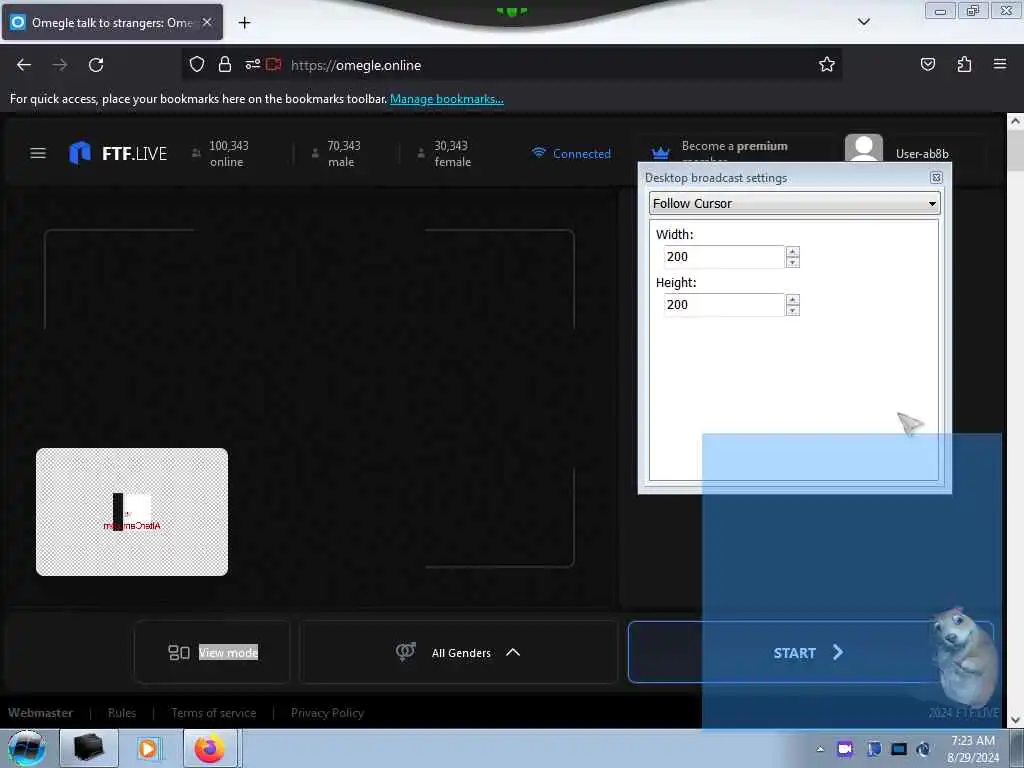
Task: Open the Firefox extensions puzzle icon
Action: [x=964, y=65]
